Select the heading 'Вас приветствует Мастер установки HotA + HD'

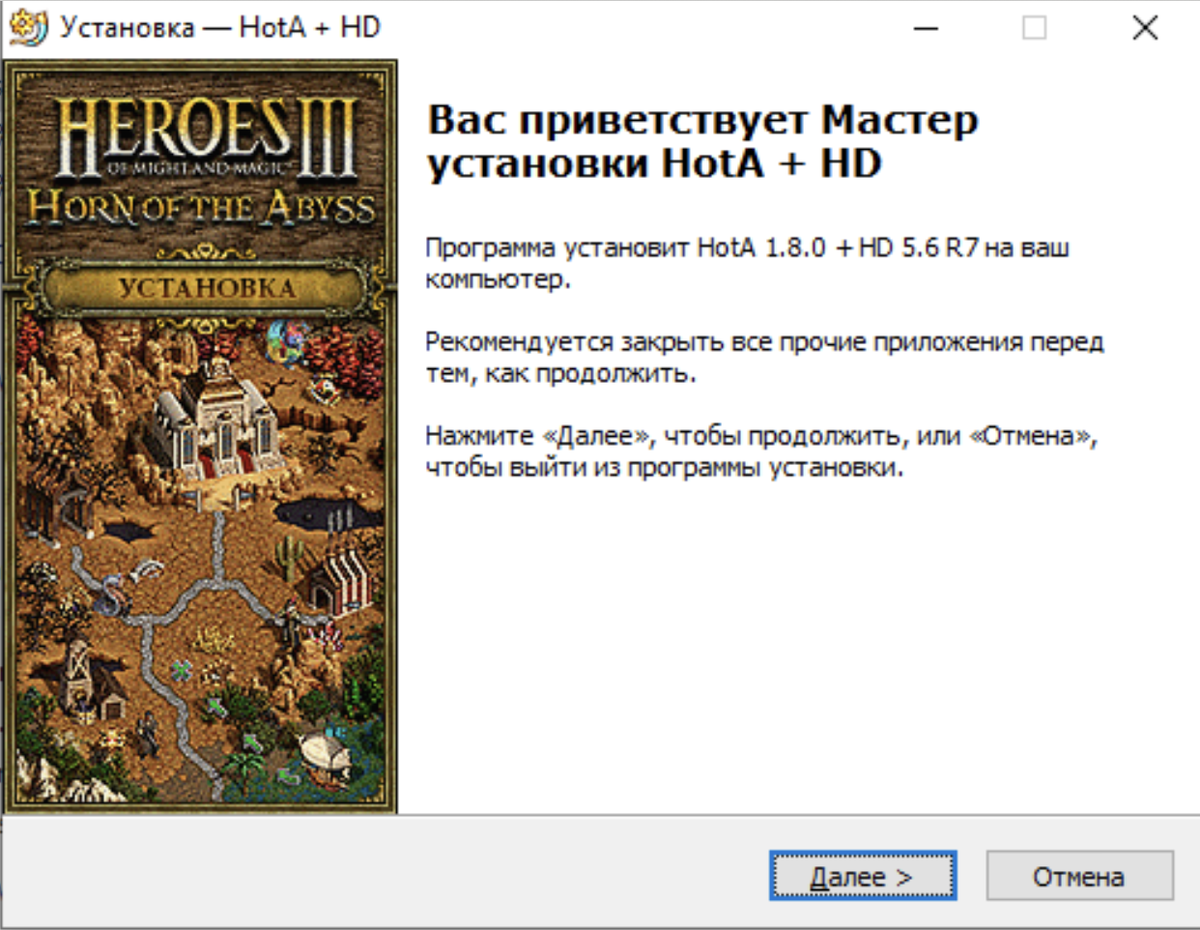[x=703, y=142]
